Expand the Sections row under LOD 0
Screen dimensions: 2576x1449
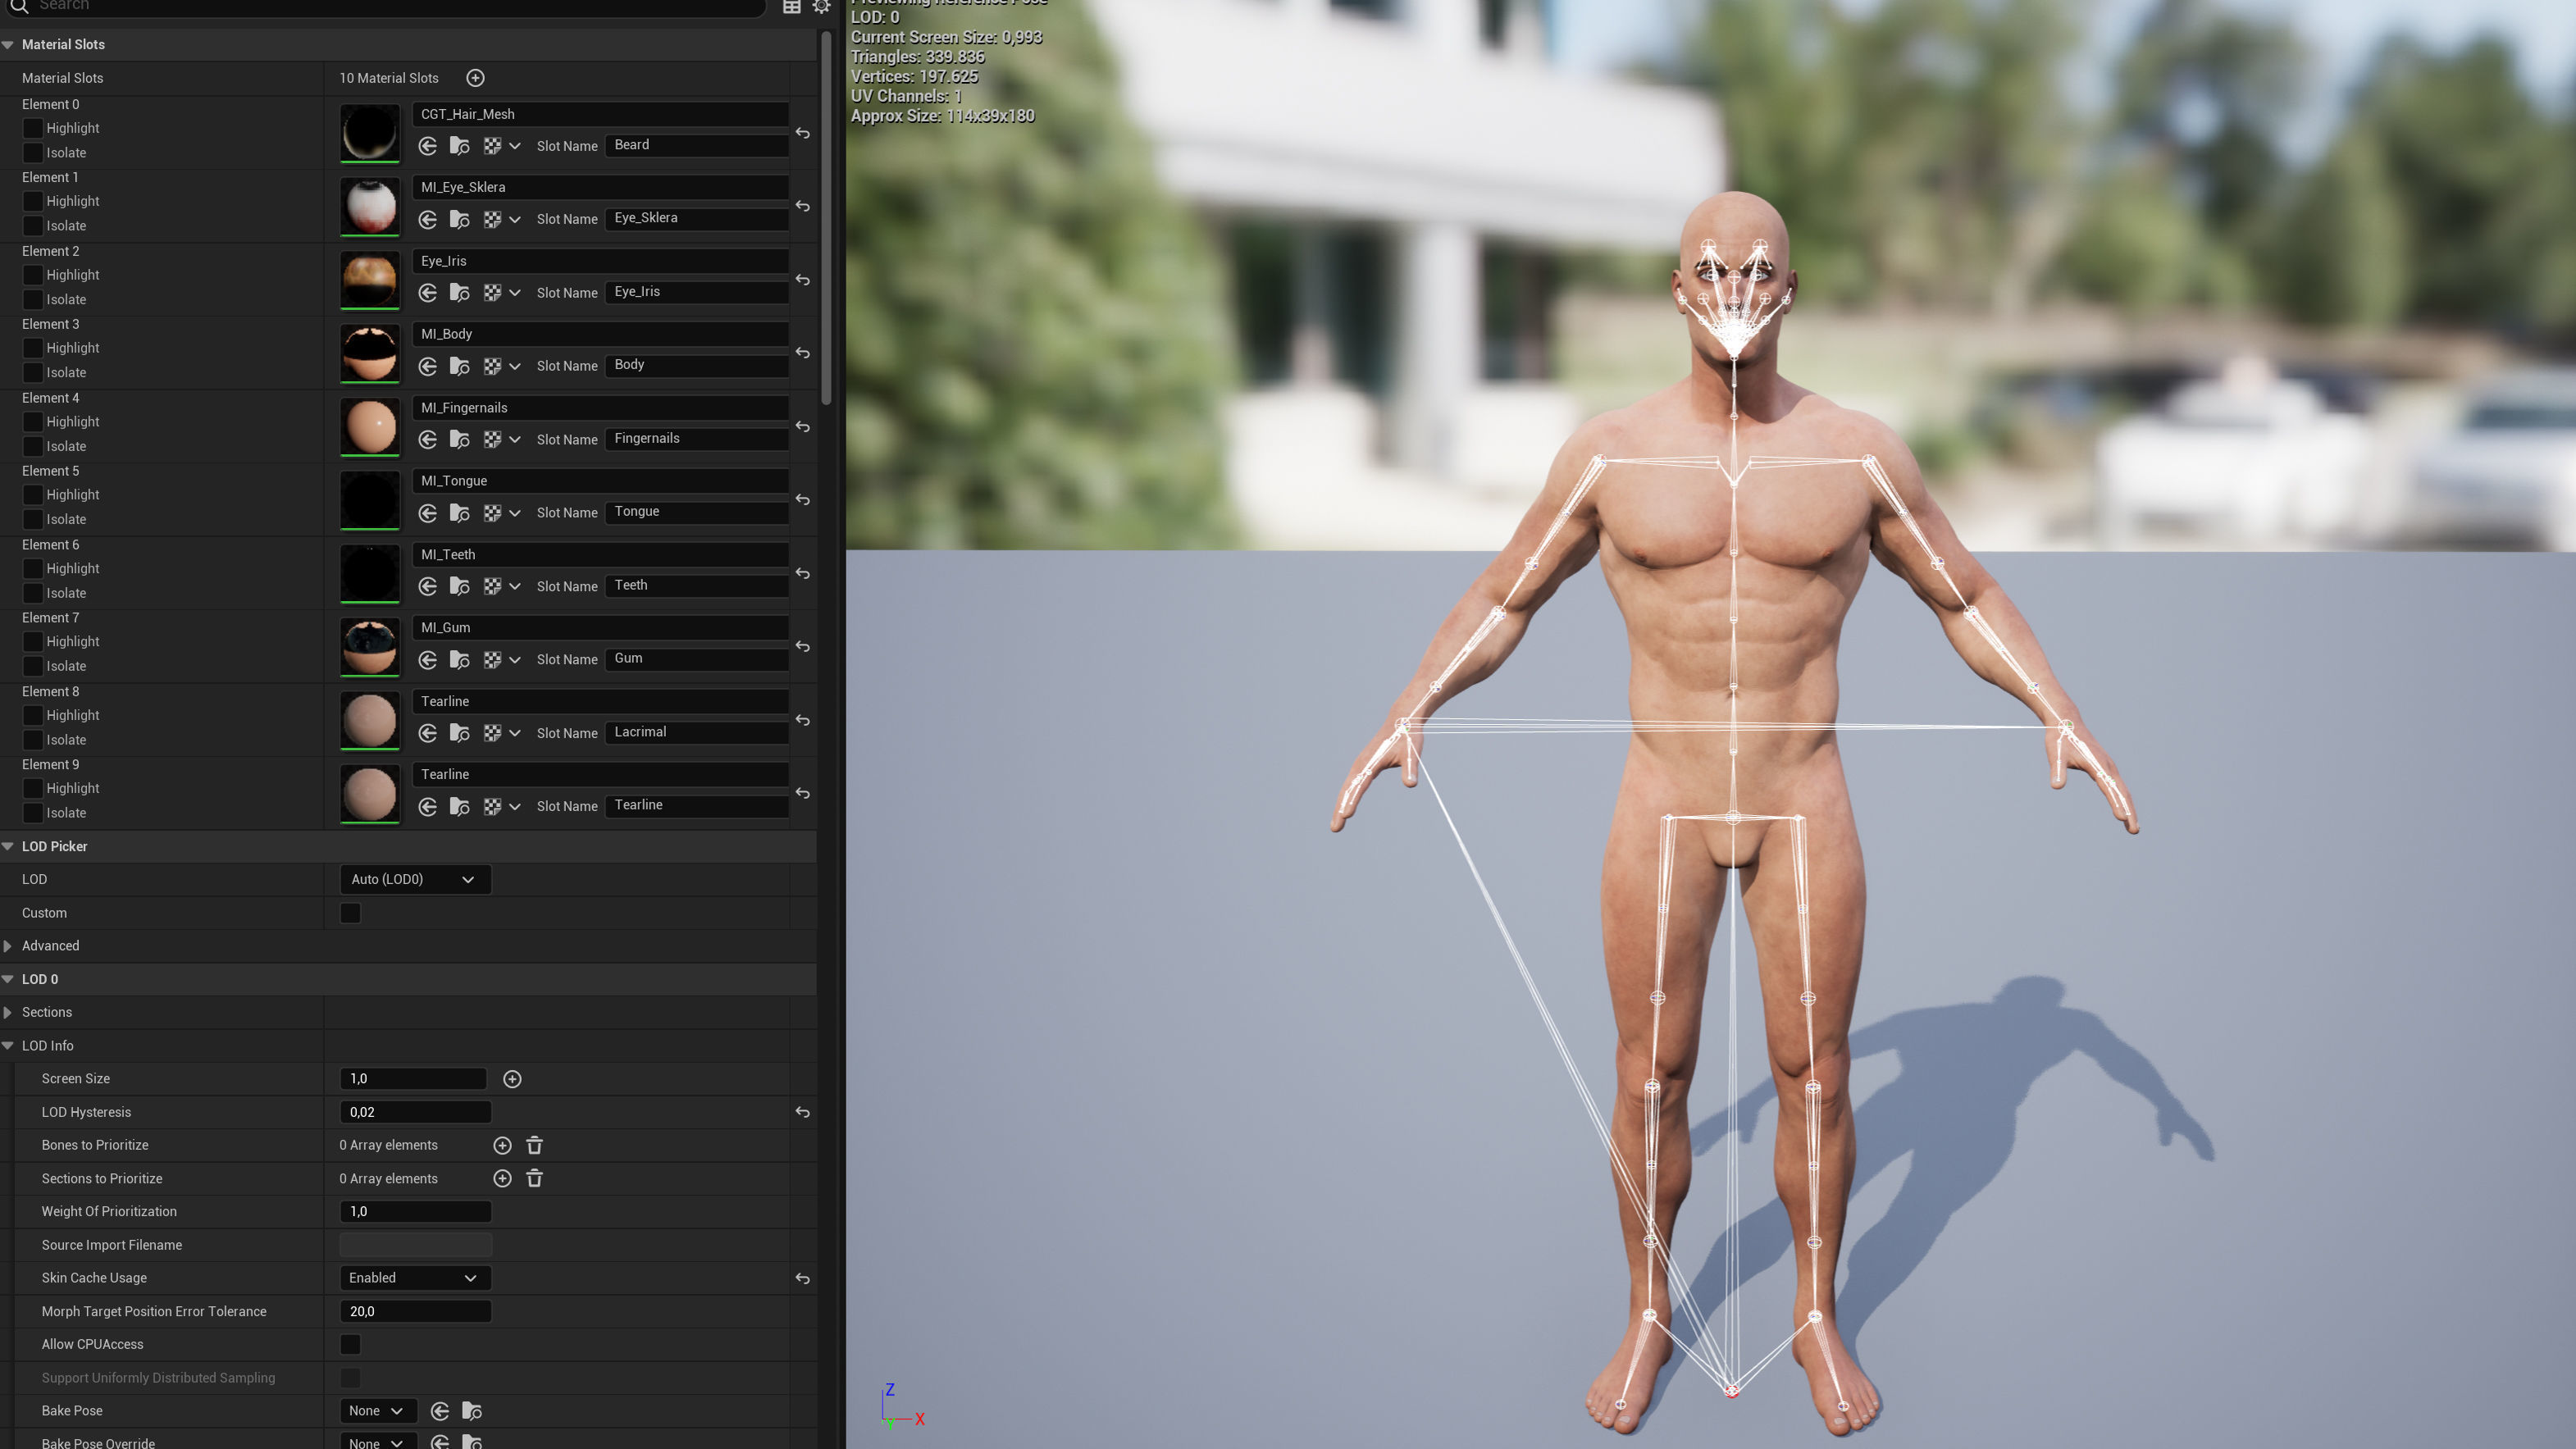pyautogui.click(x=8, y=1012)
